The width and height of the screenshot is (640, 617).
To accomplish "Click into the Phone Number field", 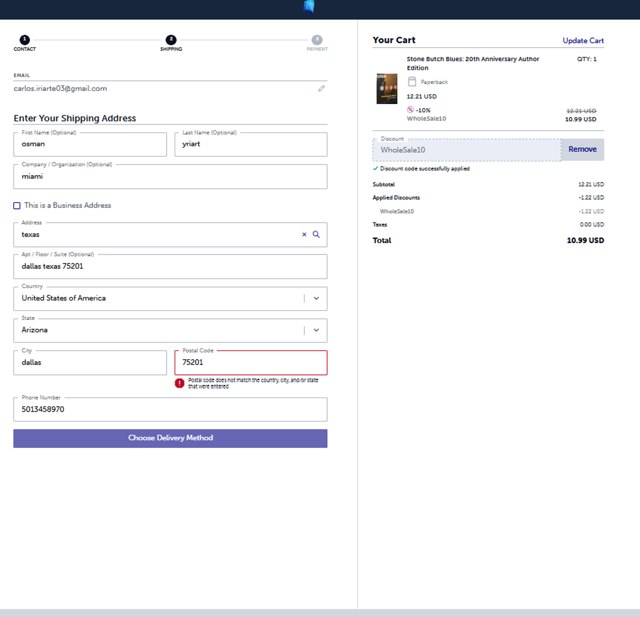I will (x=170, y=409).
